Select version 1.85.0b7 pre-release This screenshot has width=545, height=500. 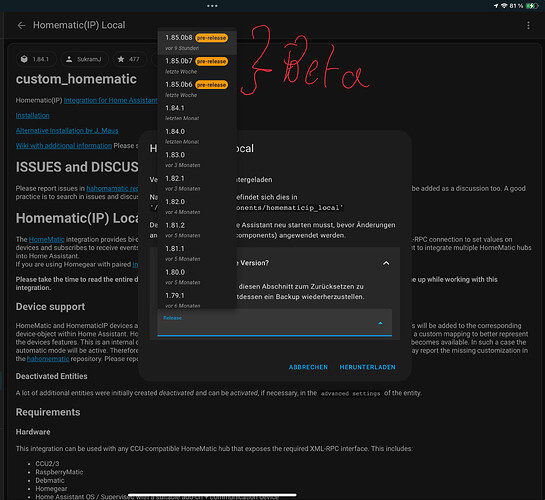coord(197,66)
